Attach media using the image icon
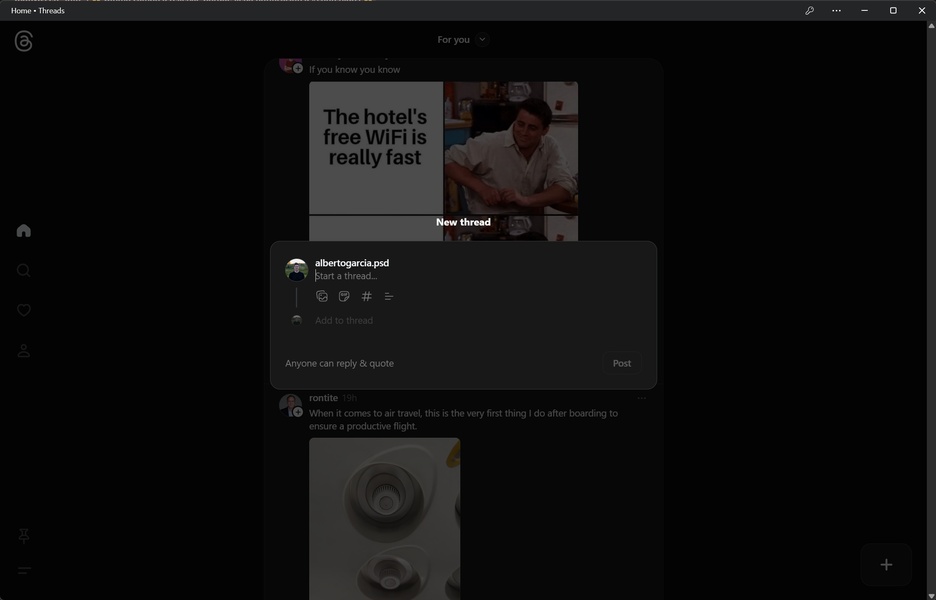Image resolution: width=936 pixels, height=600 pixels. (x=322, y=296)
